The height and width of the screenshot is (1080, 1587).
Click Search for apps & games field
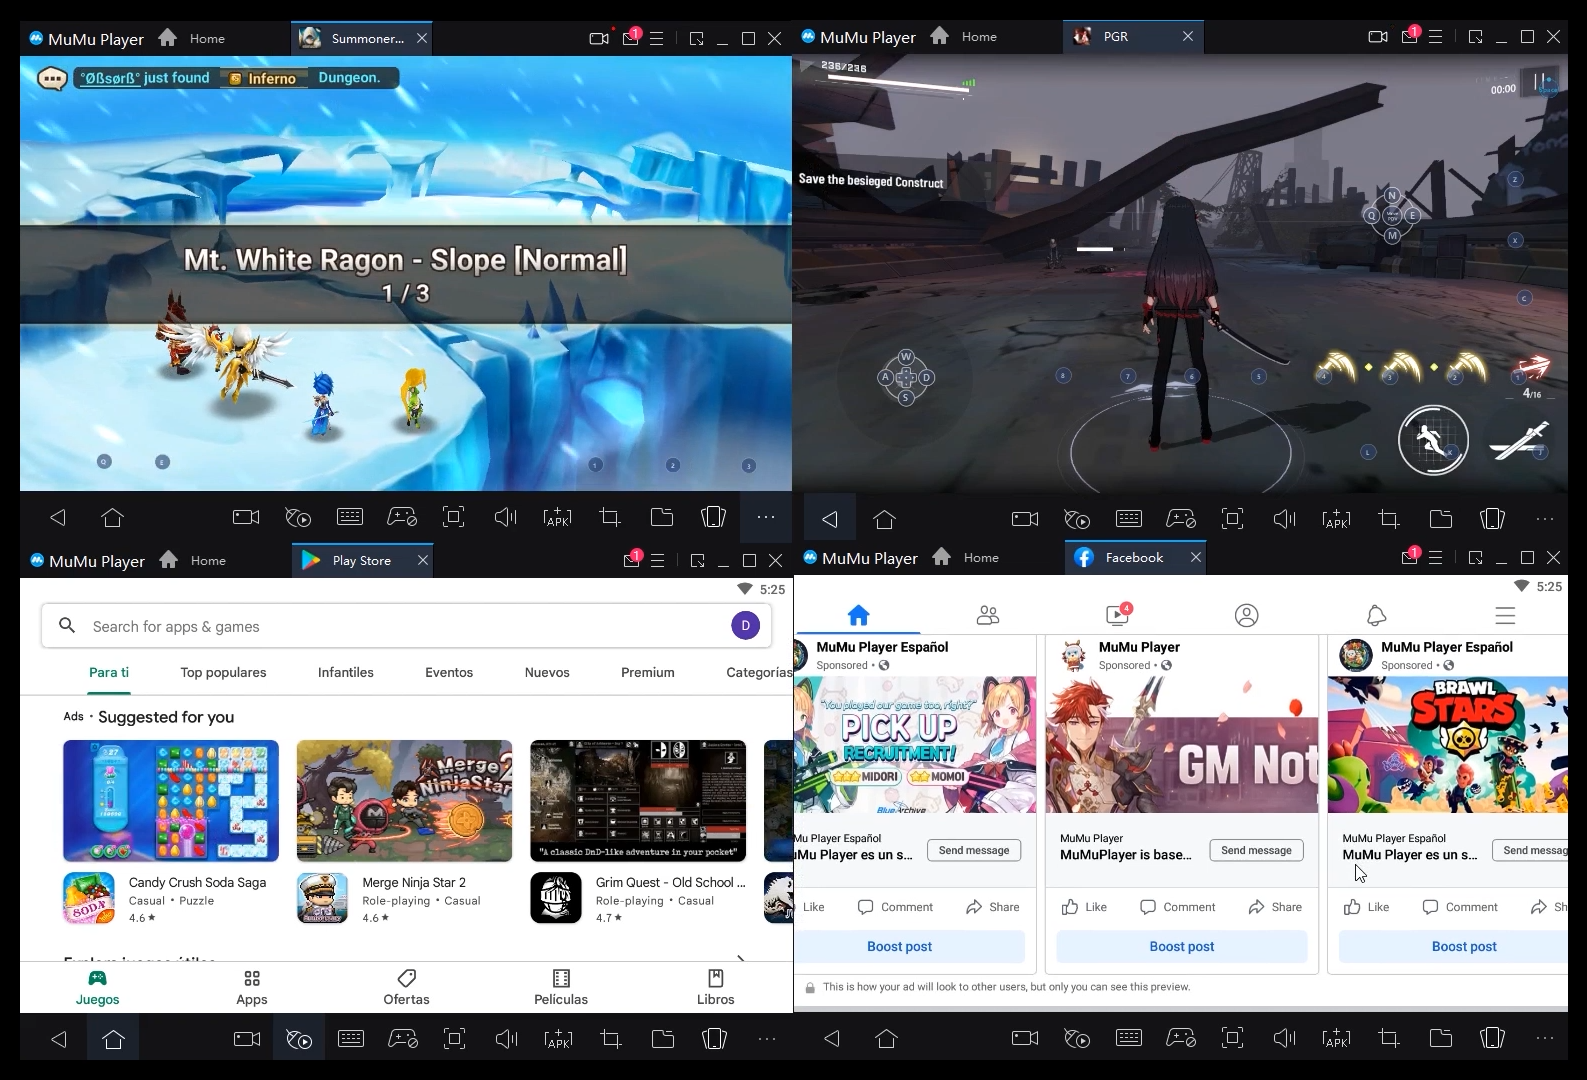click(x=407, y=626)
